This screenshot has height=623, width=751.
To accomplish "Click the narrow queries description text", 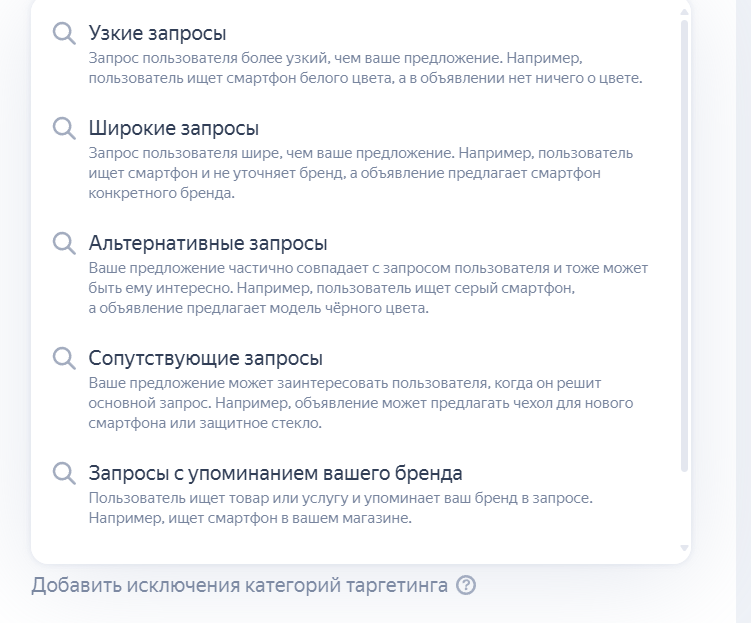I will click(x=365, y=68).
